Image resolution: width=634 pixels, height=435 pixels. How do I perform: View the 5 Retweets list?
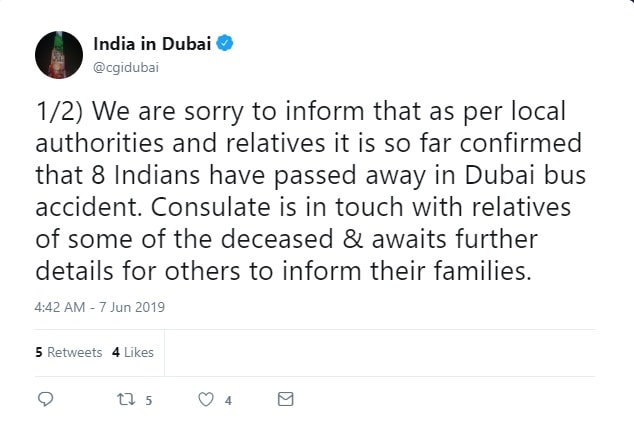tap(69, 352)
